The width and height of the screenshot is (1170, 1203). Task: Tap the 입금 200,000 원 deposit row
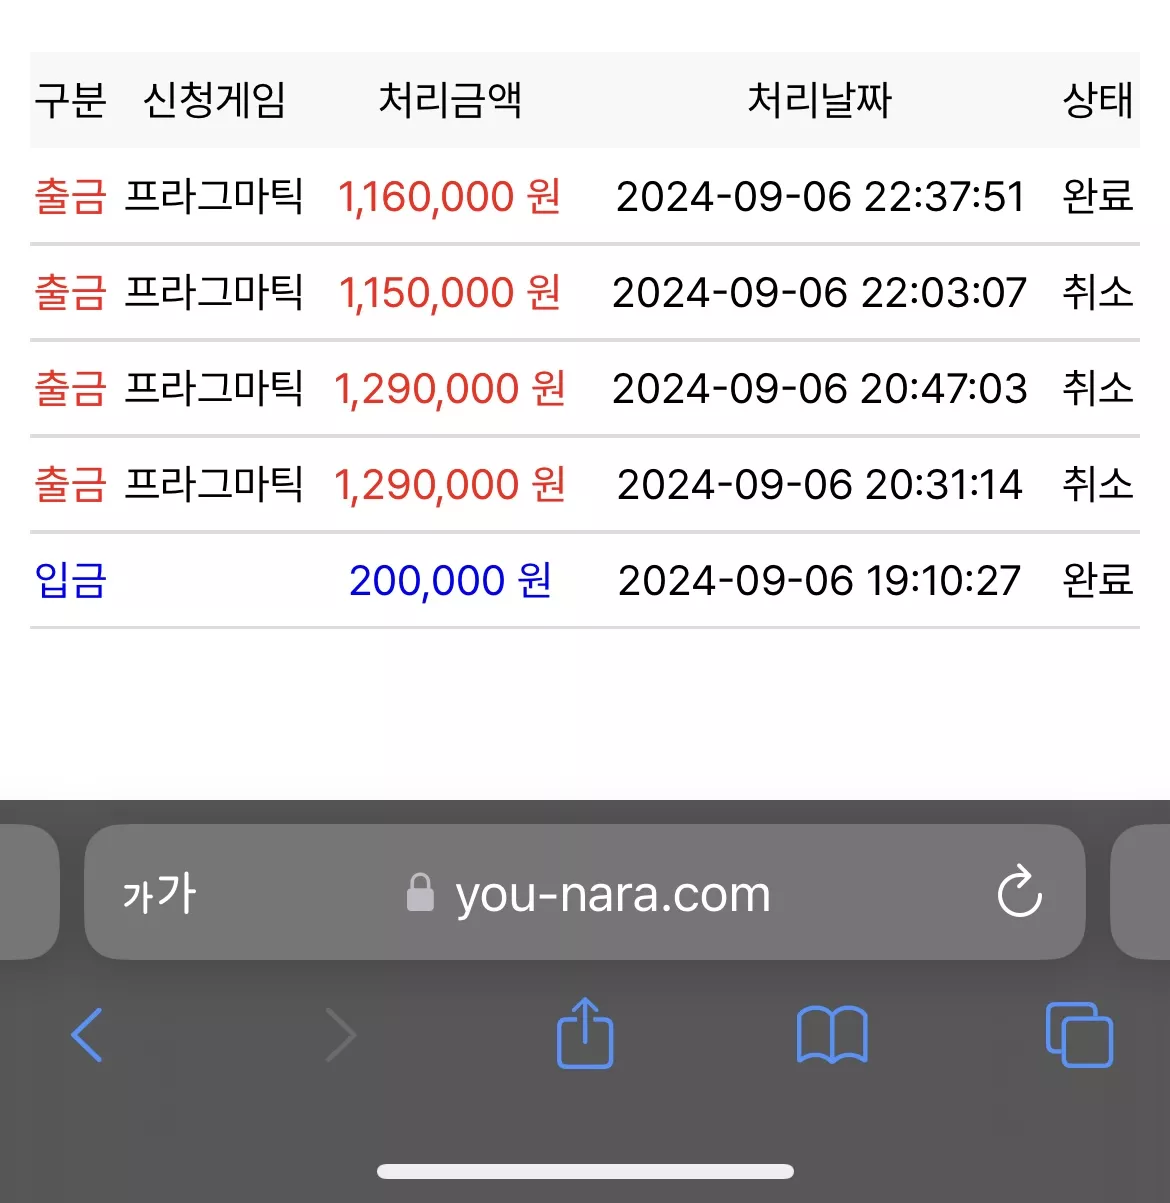pos(585,580)
